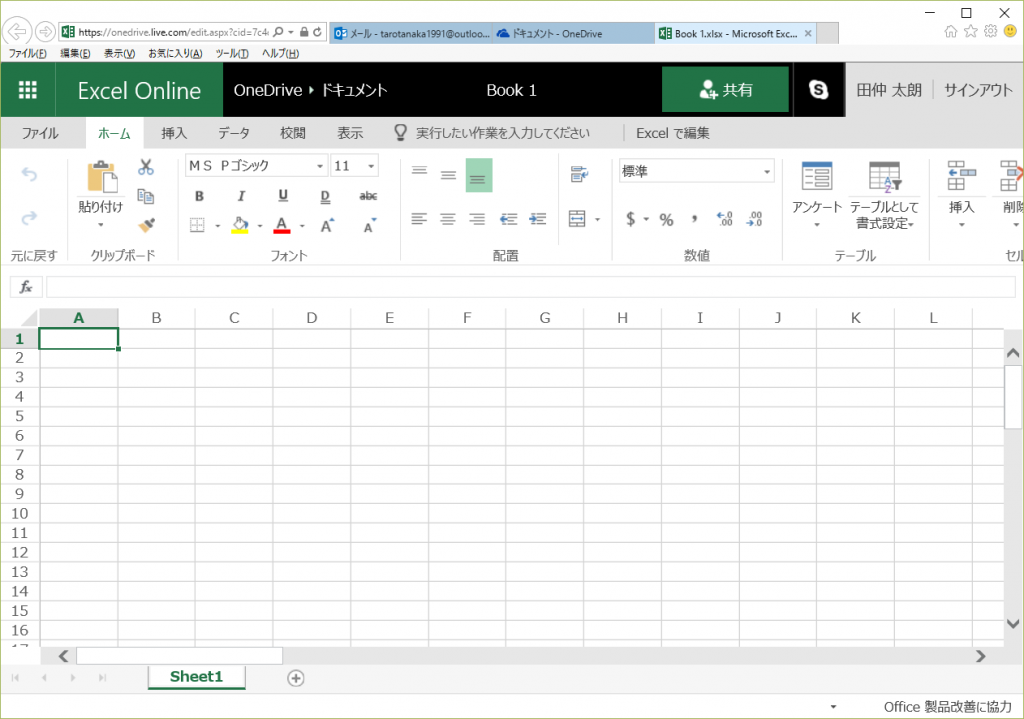Open the browser お気に入り menu
This screenshot has height=719, width=1024.
(175, 54)
